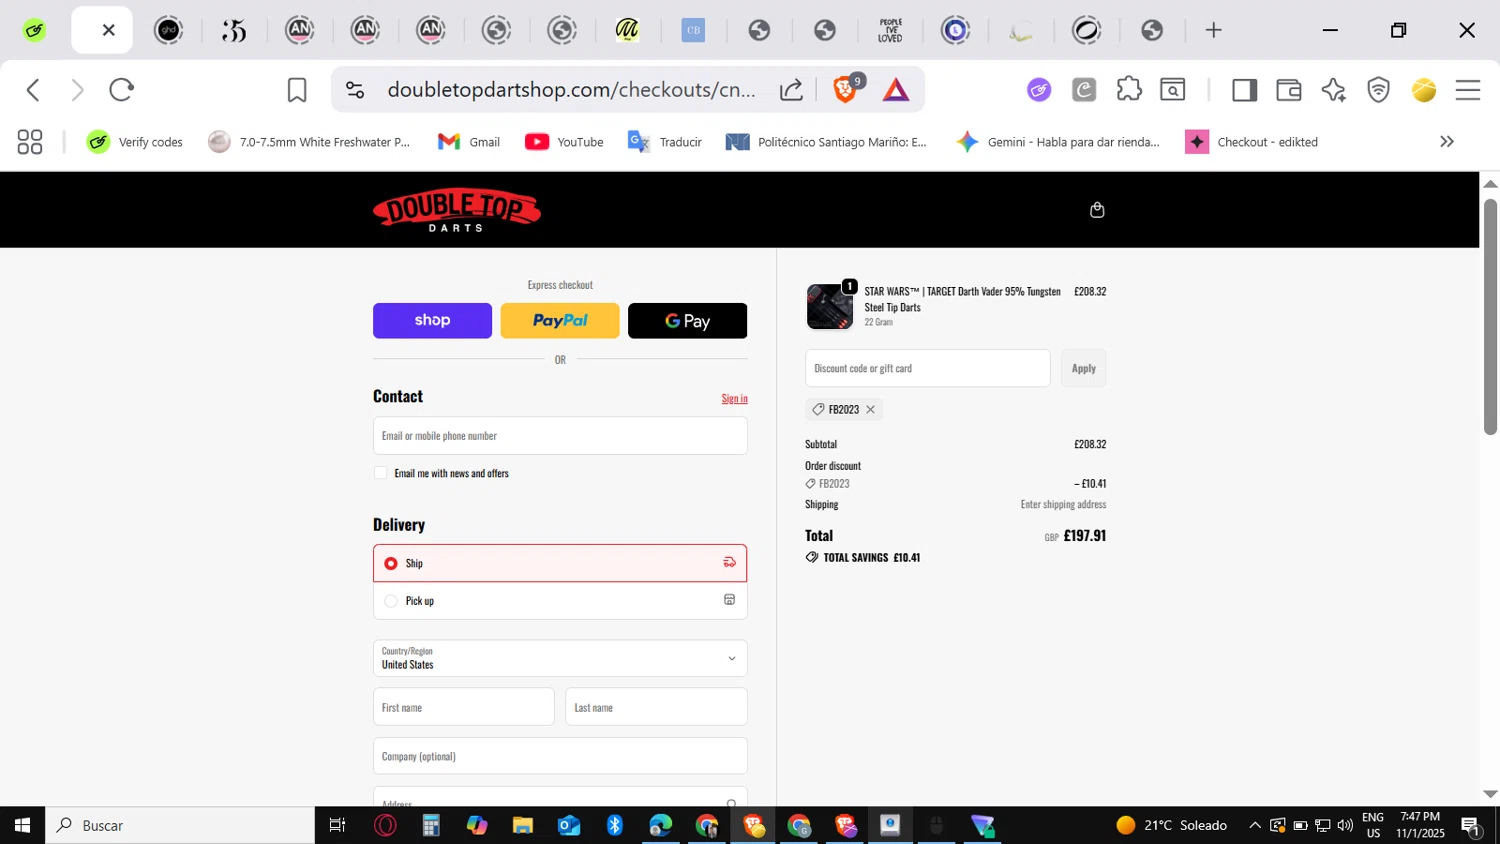Image resolution: width=1500 pixels, height=844 pixels.
Task: Go back to previous page
Action: [33, 90]
